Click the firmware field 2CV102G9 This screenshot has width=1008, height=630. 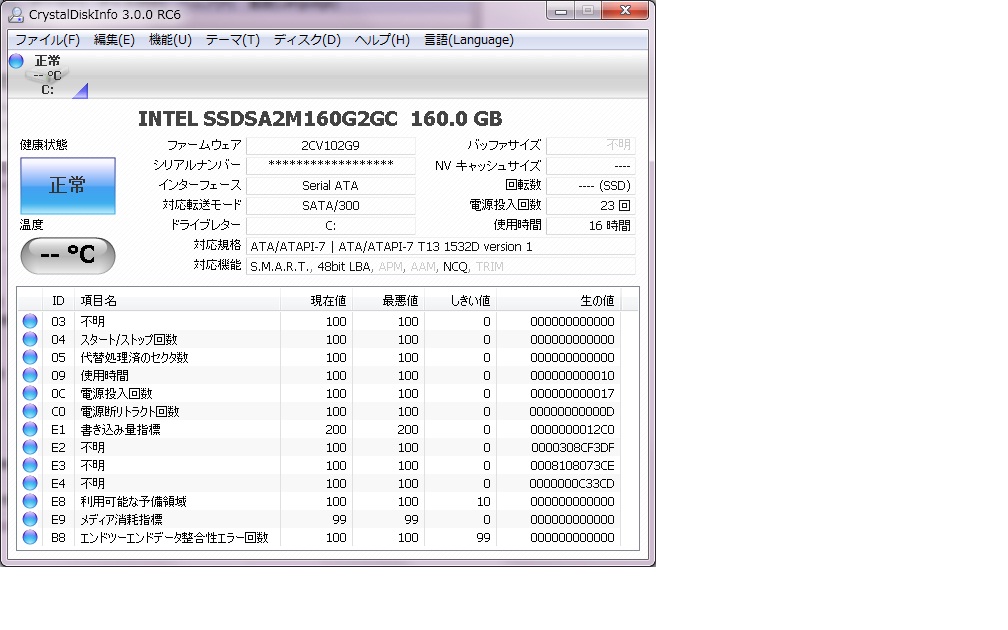coord(330,146)
